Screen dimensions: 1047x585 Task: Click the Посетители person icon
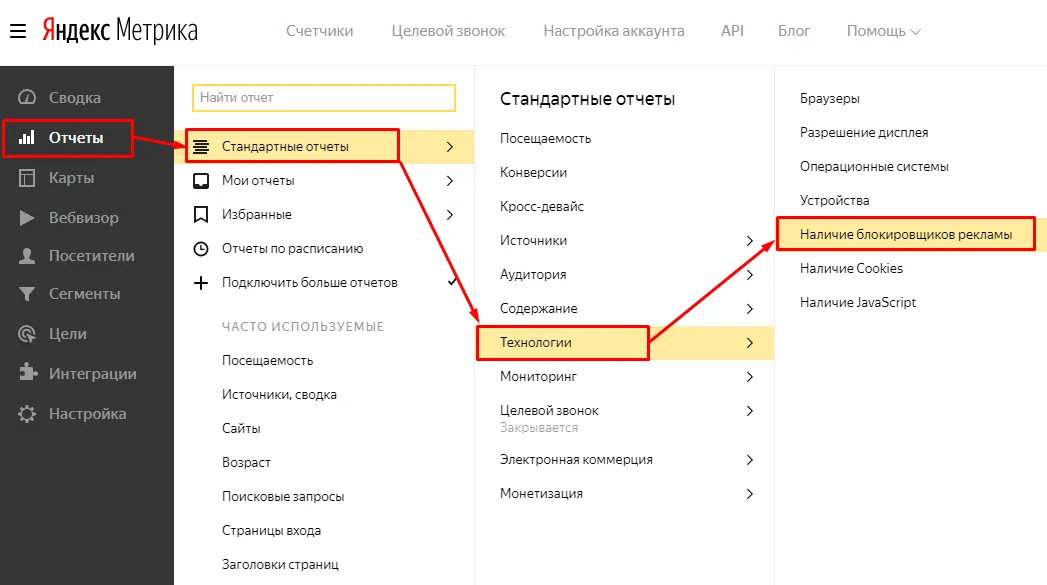(27, 256)
